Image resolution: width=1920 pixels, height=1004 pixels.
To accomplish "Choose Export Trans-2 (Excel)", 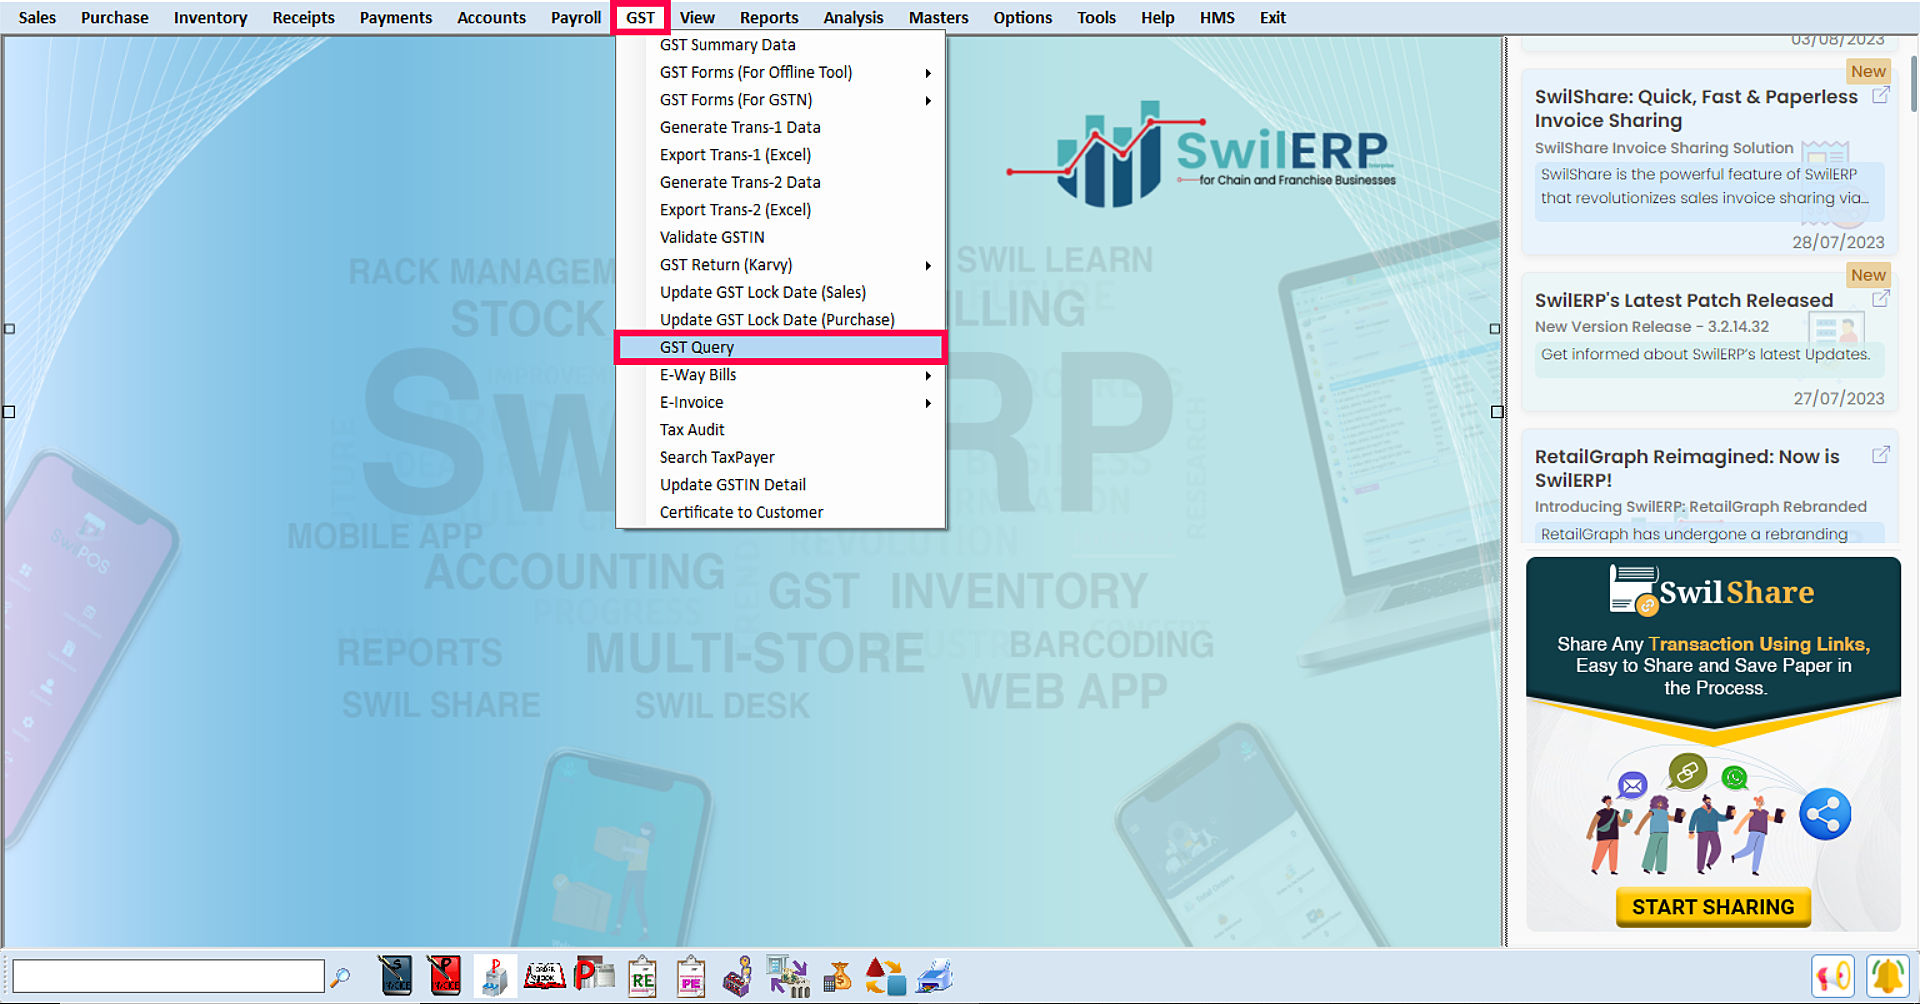I will [781, 210].
